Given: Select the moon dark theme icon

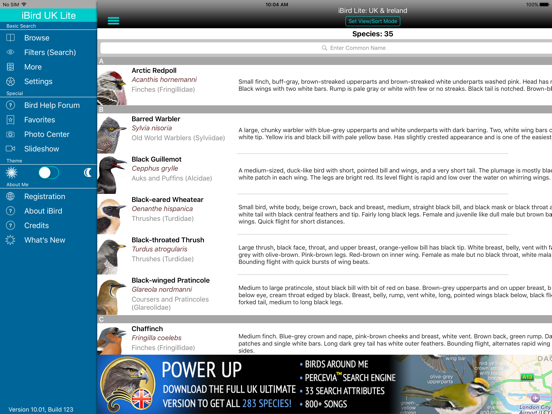Looking at the screenshot, I should pos(87,172).
